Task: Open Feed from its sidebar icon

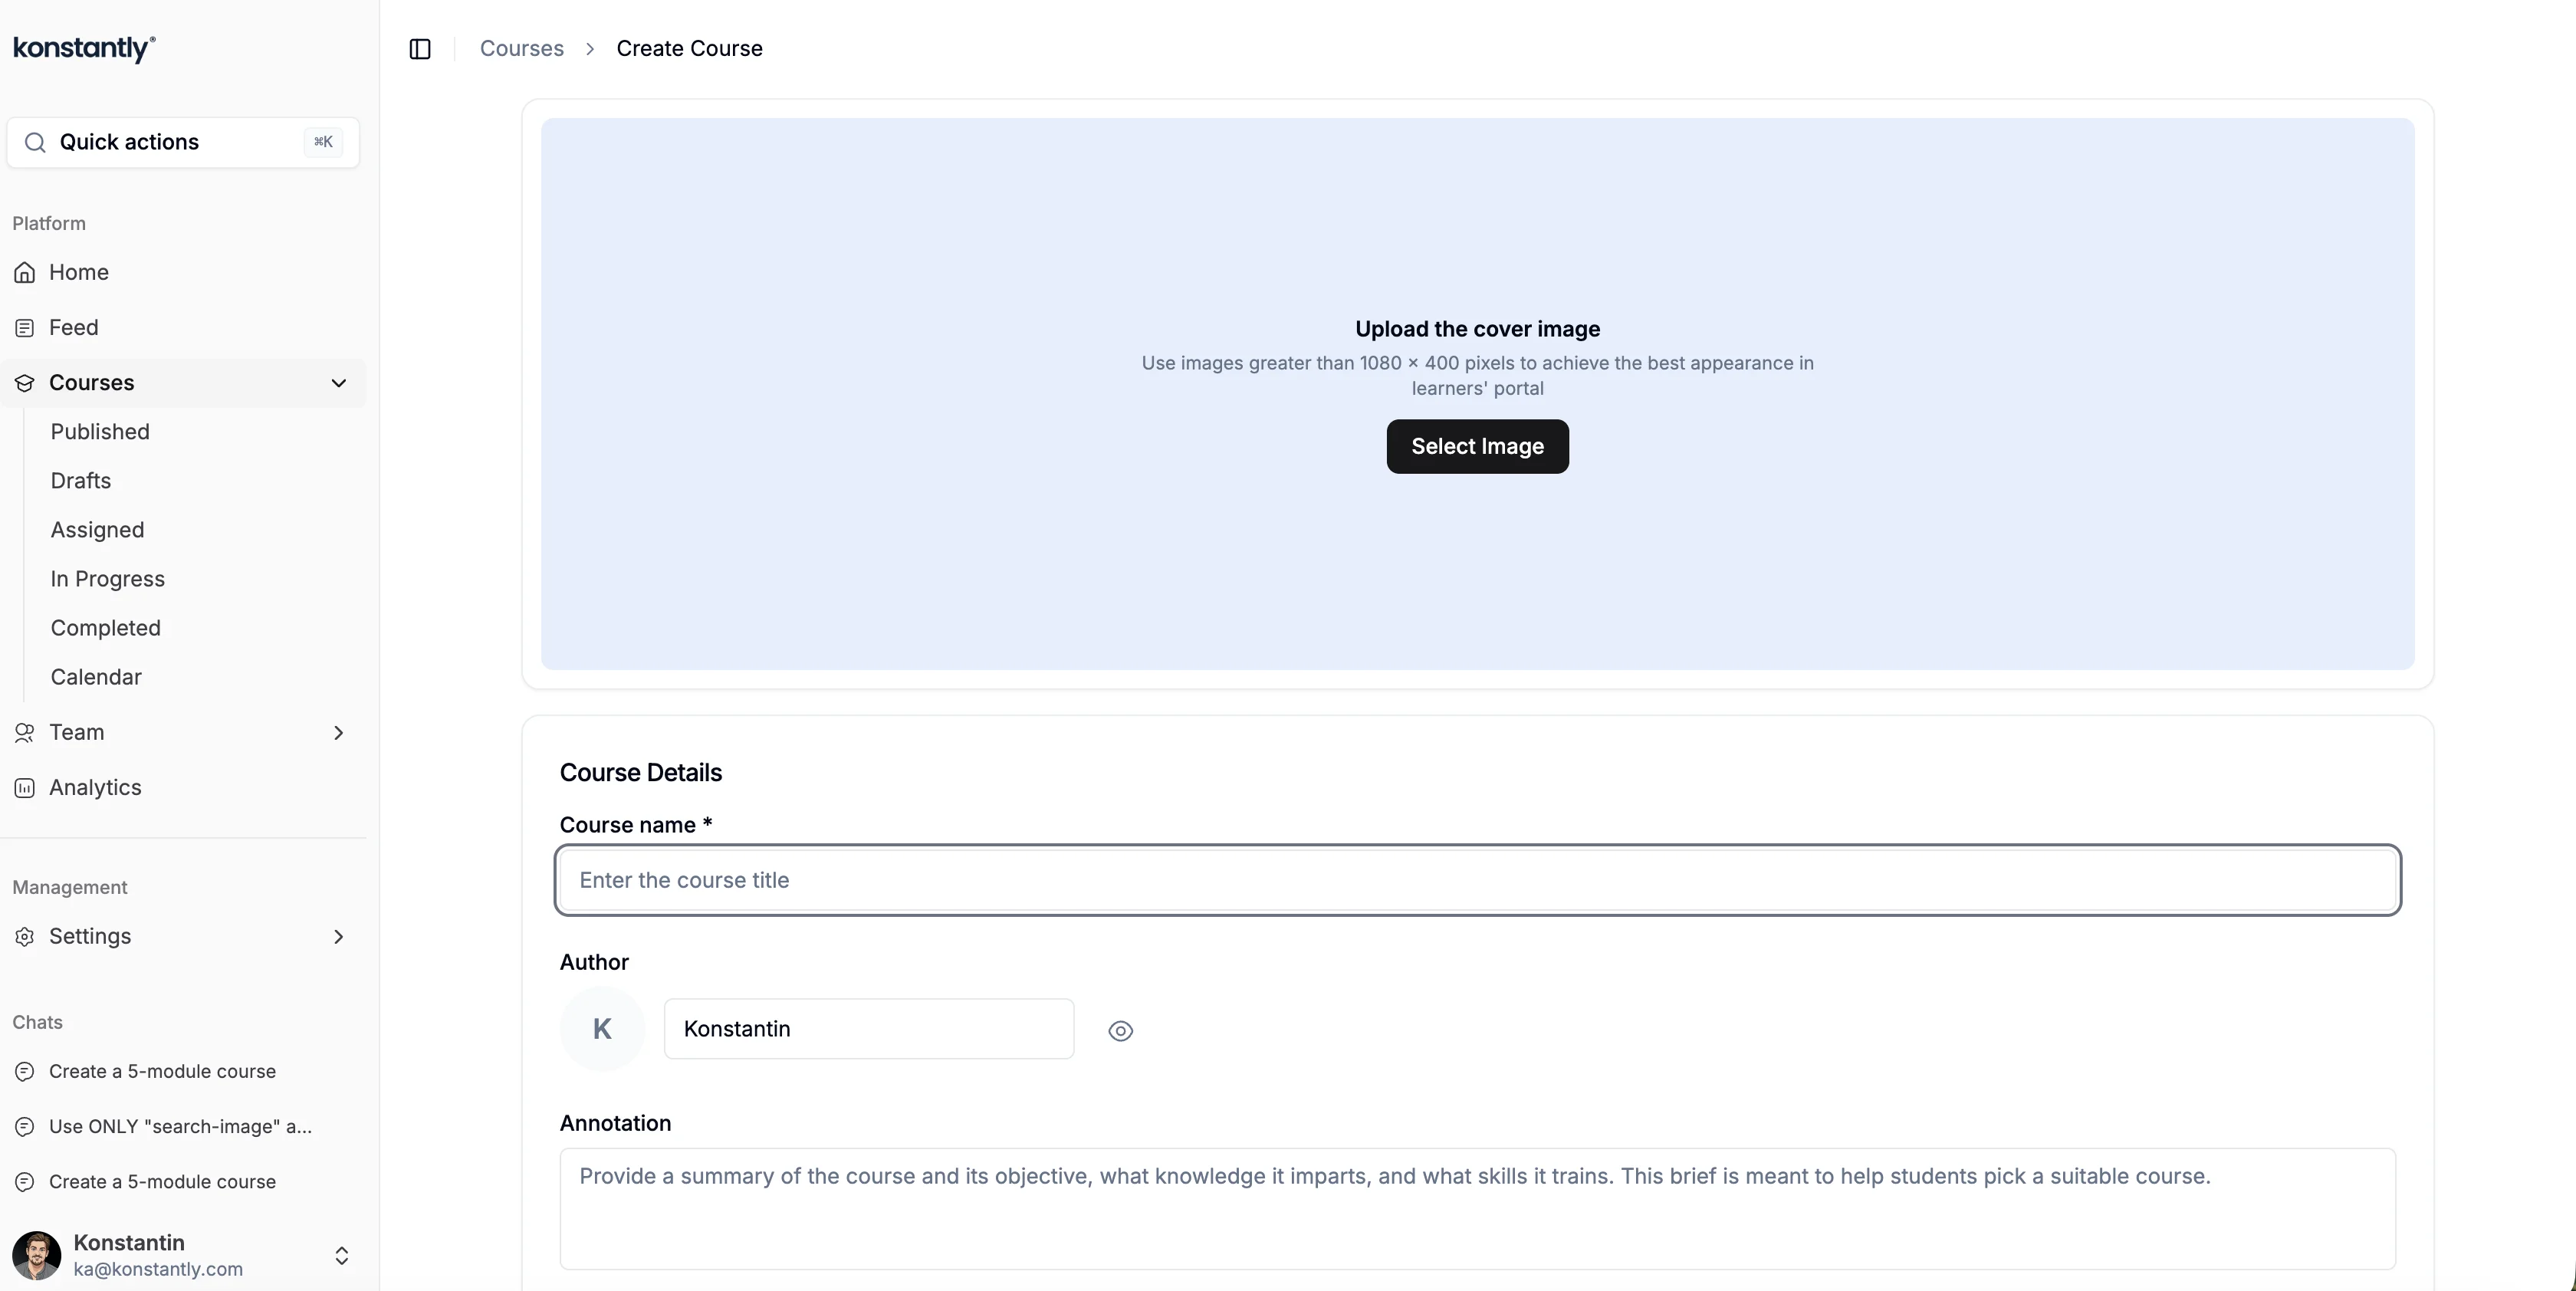Action: (x=25, y=328)
